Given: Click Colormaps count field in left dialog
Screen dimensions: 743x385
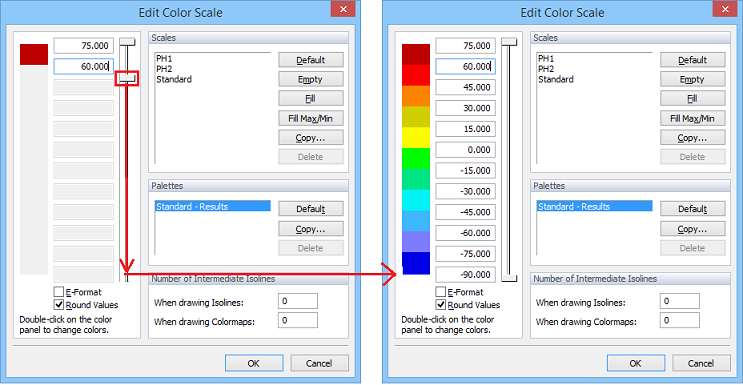Looking at the screenshot, I should click(298, 321).
